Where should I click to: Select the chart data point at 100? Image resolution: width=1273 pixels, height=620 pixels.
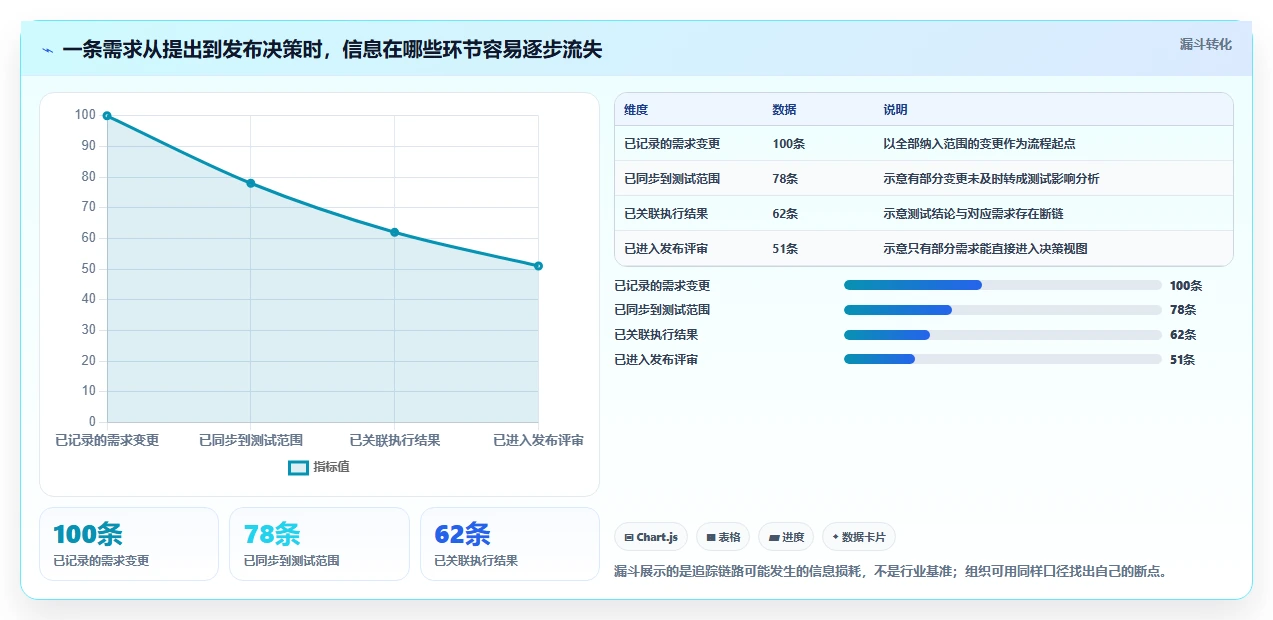107,116
